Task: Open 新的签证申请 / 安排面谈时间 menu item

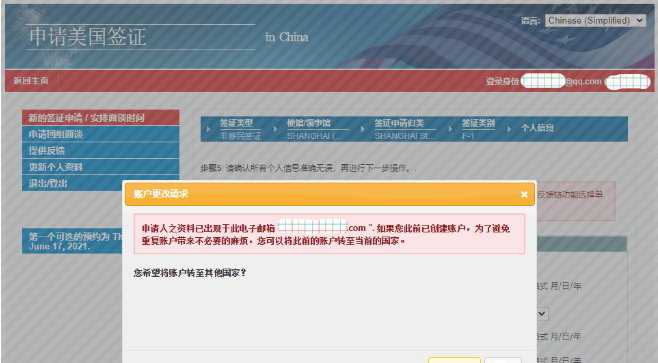Action: 101,118
